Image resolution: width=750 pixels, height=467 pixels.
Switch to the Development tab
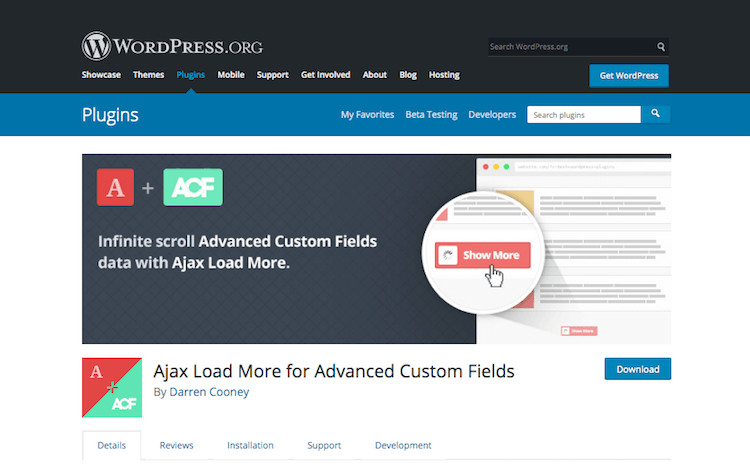[403, 445]
